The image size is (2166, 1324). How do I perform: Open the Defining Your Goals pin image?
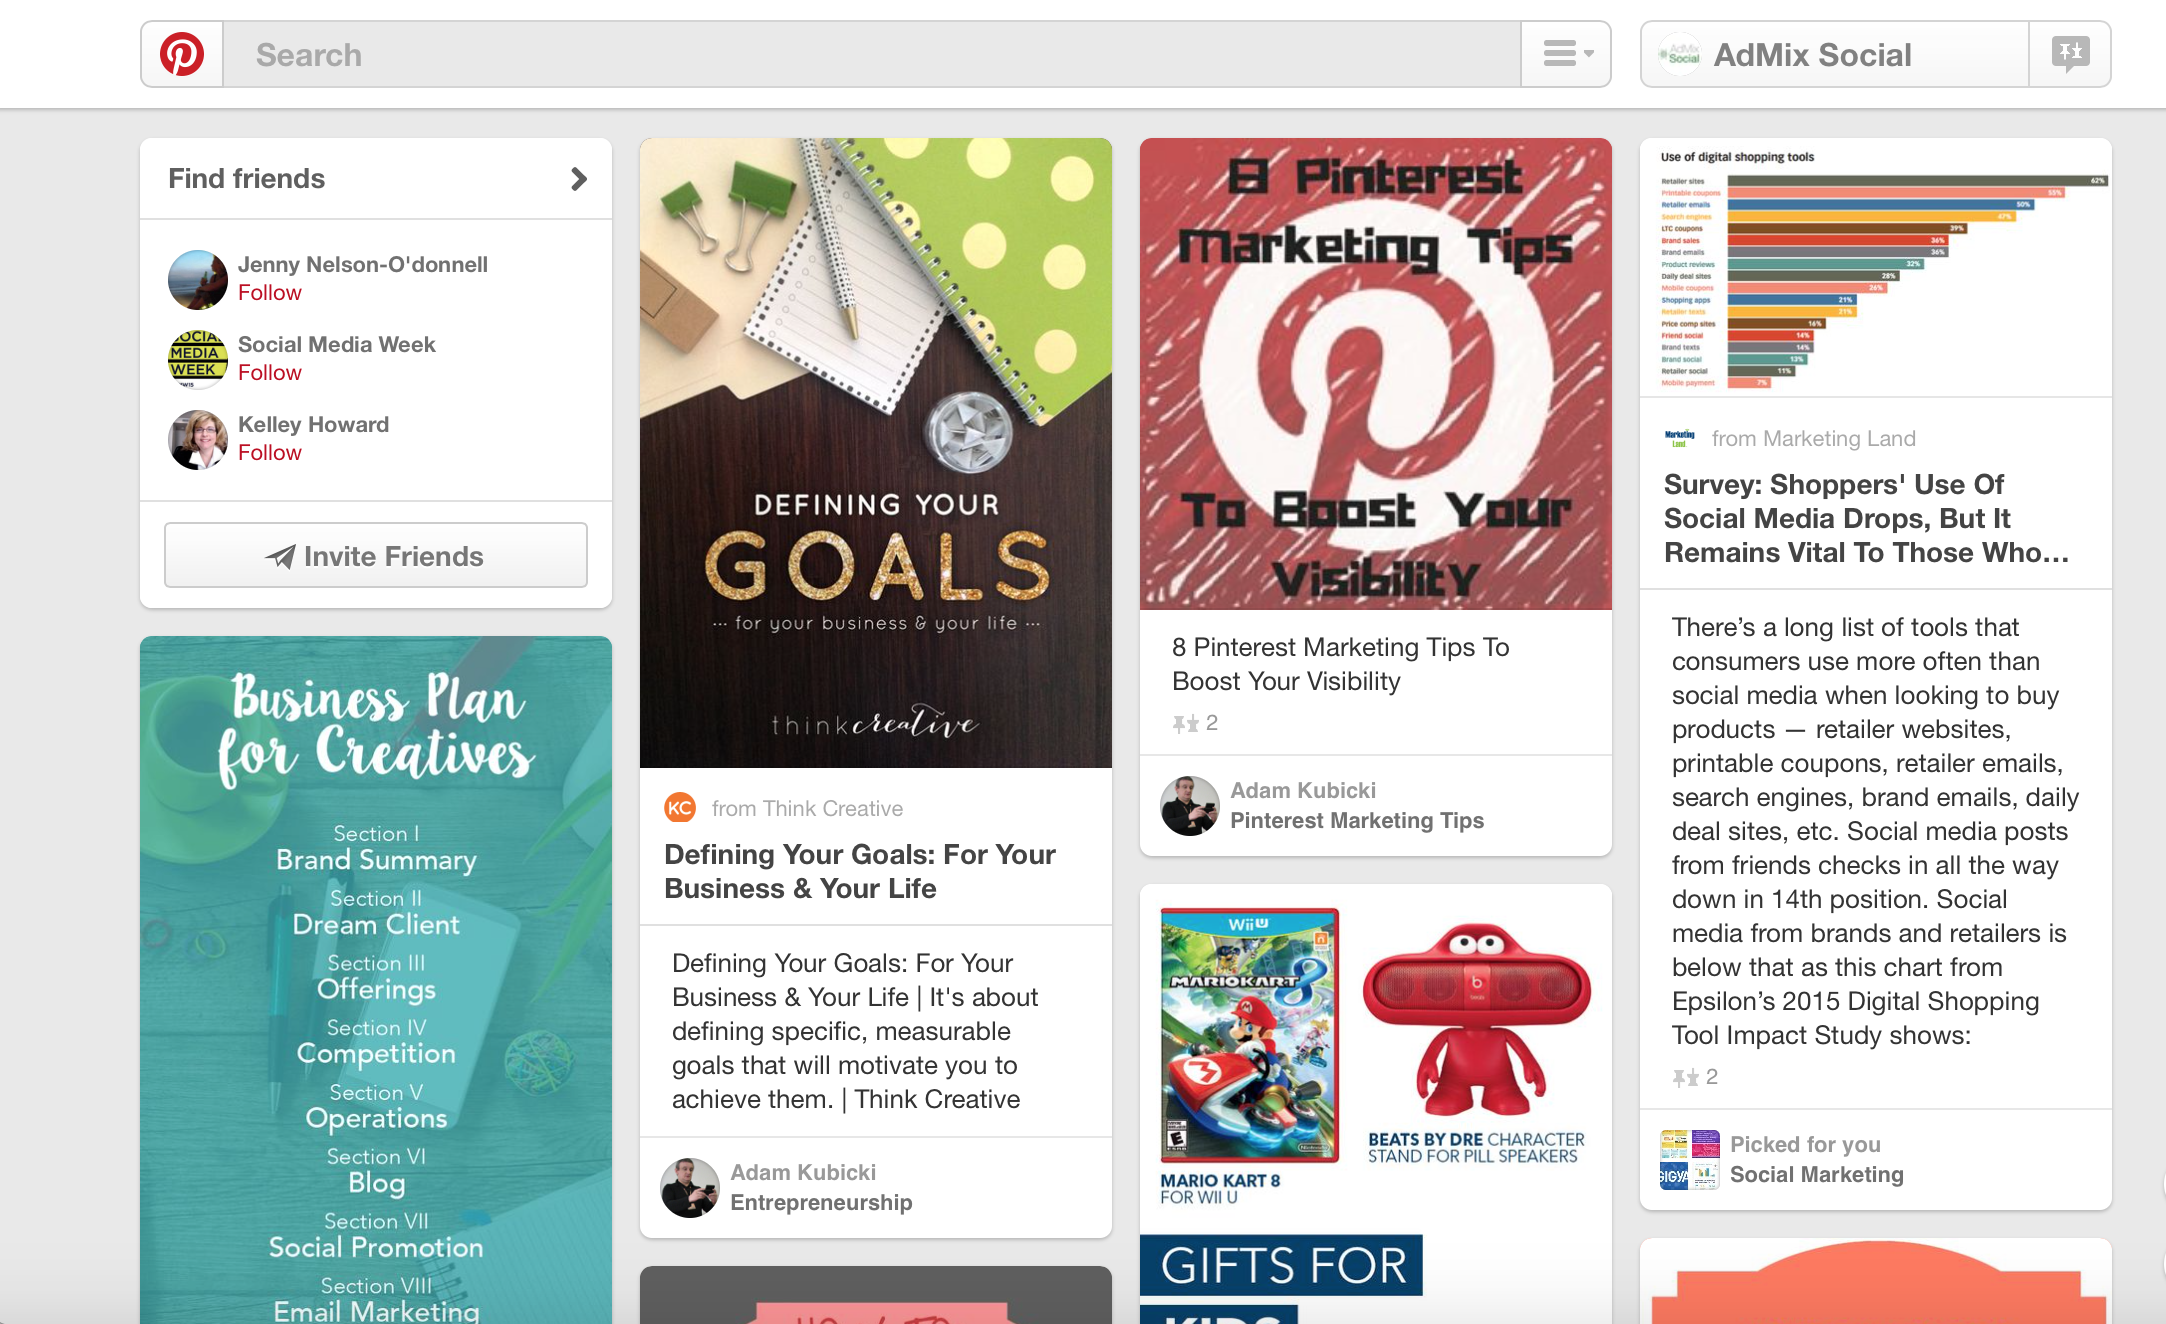coord(876,453)
